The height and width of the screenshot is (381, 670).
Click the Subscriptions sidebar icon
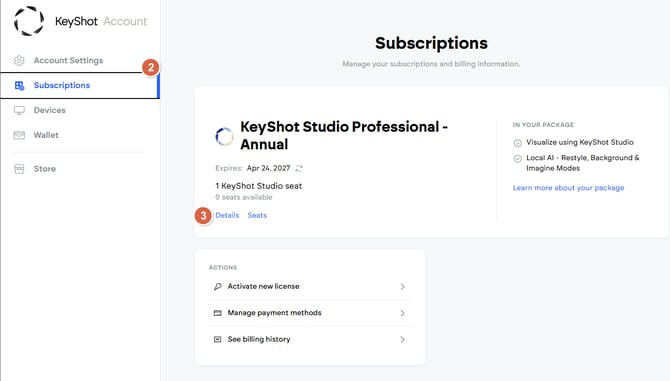pyautogui.click(x=19, y=85)
